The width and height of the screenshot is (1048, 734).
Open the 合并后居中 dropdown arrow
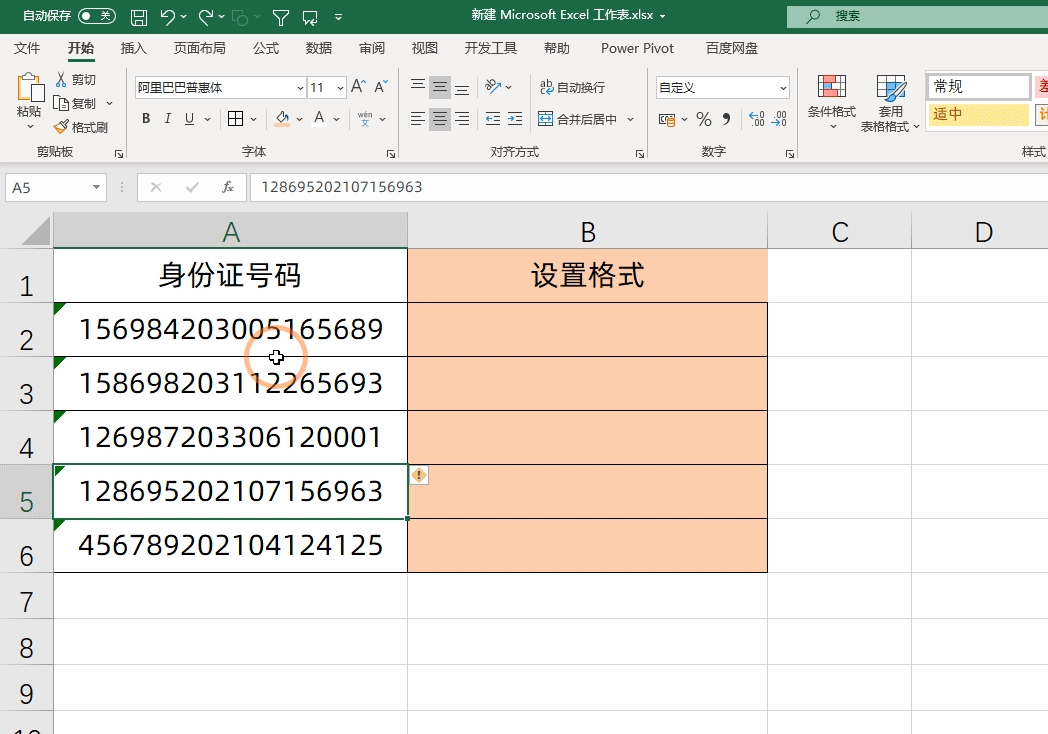click(x=630, y=120)
